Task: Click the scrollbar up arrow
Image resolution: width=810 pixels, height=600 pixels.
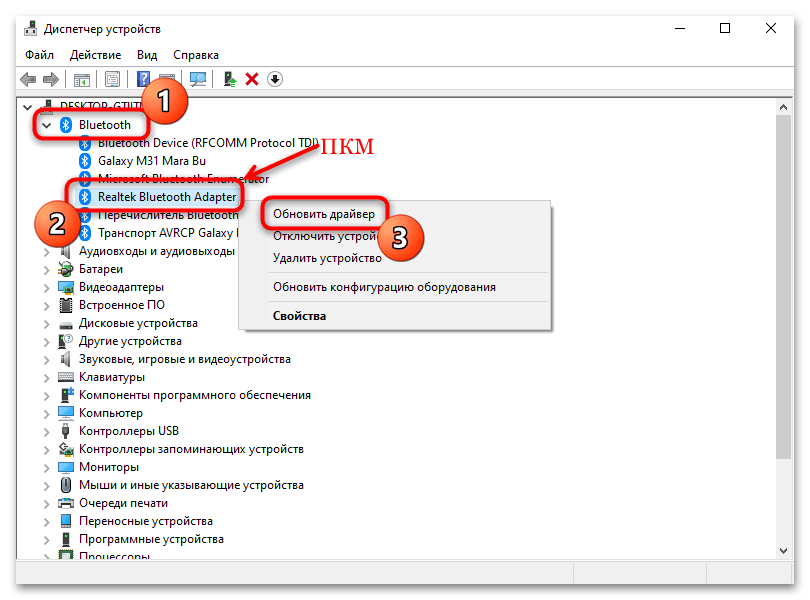Action: pyautogui.click(x=783, y=107)
